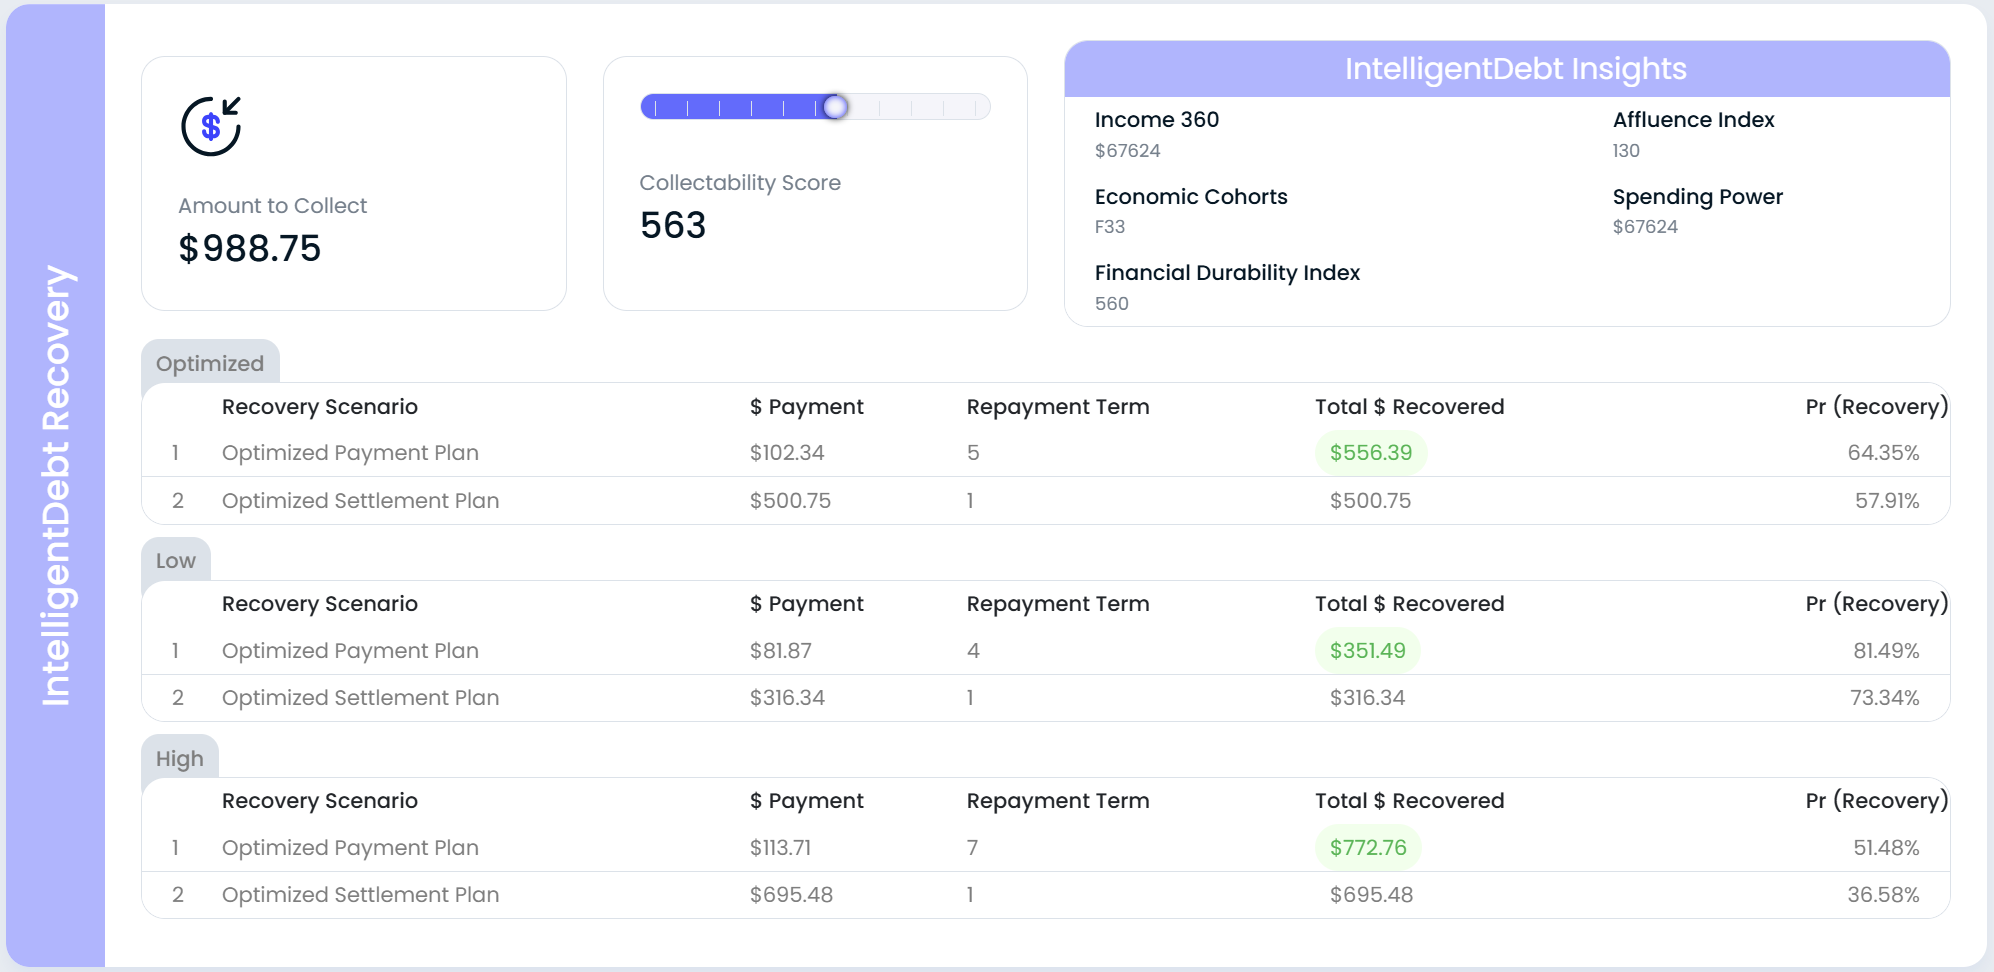Click the $772.76 total recovered badge

point(1367,848)
